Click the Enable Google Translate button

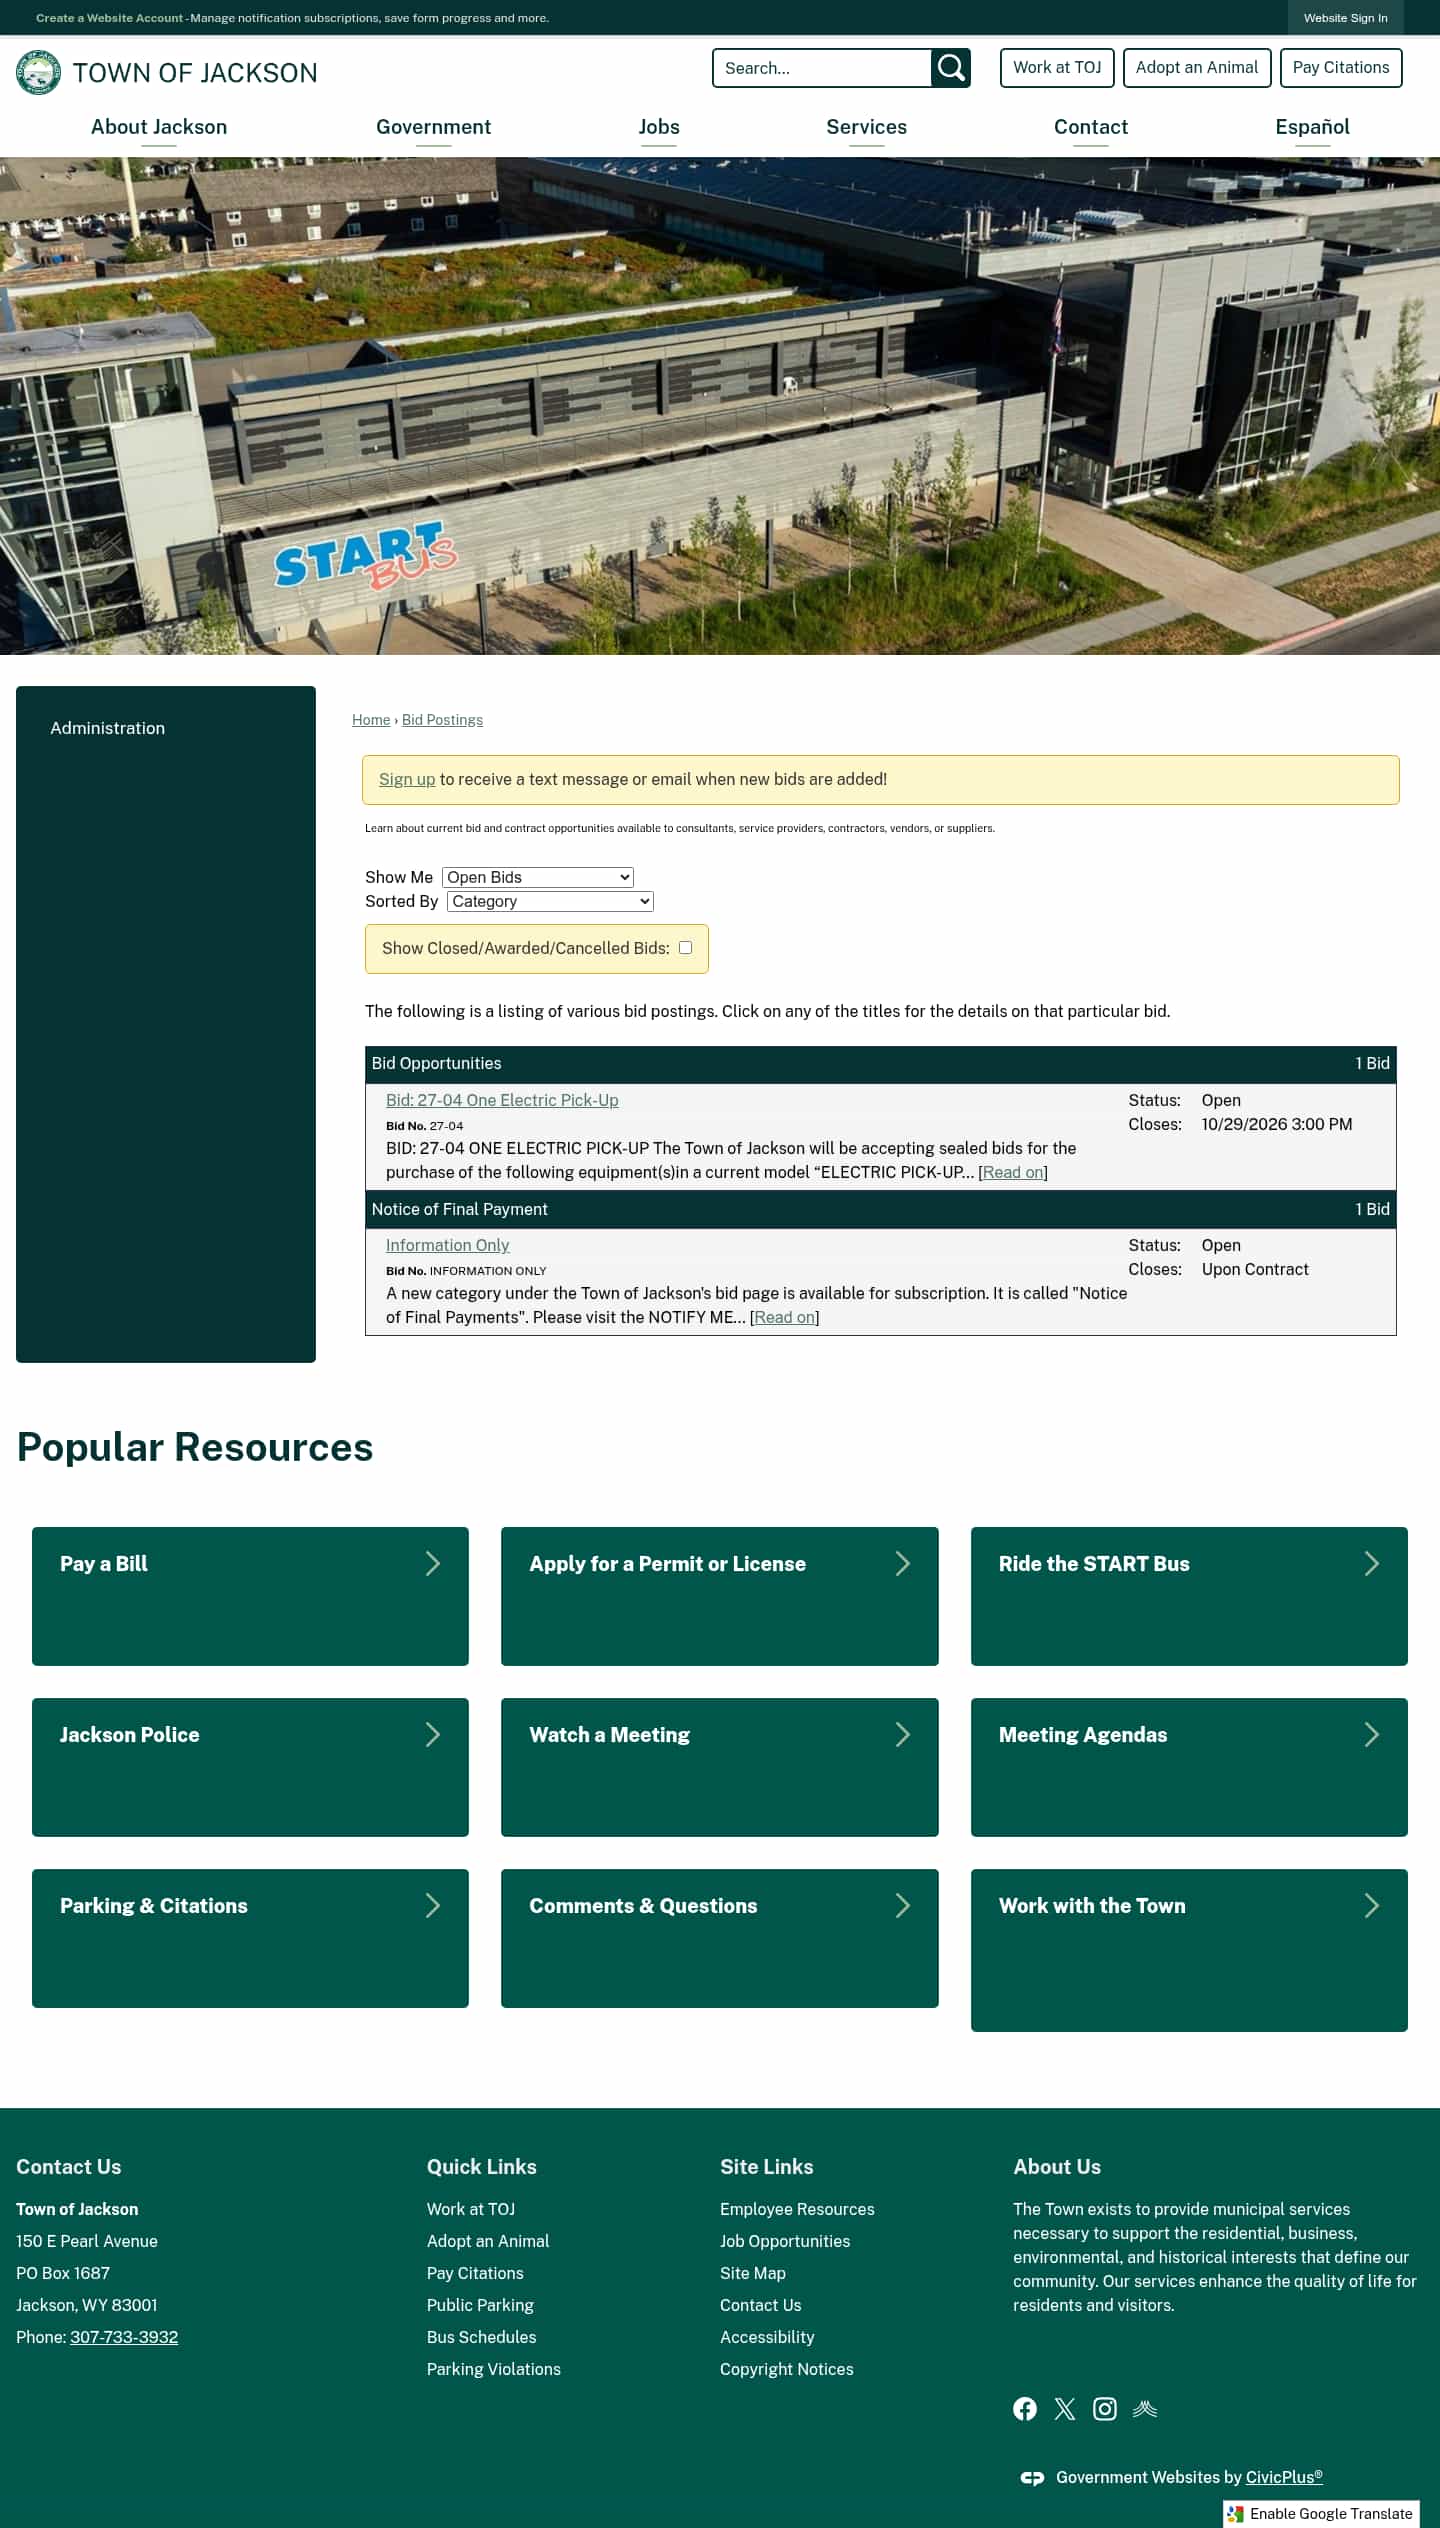1321,2513
